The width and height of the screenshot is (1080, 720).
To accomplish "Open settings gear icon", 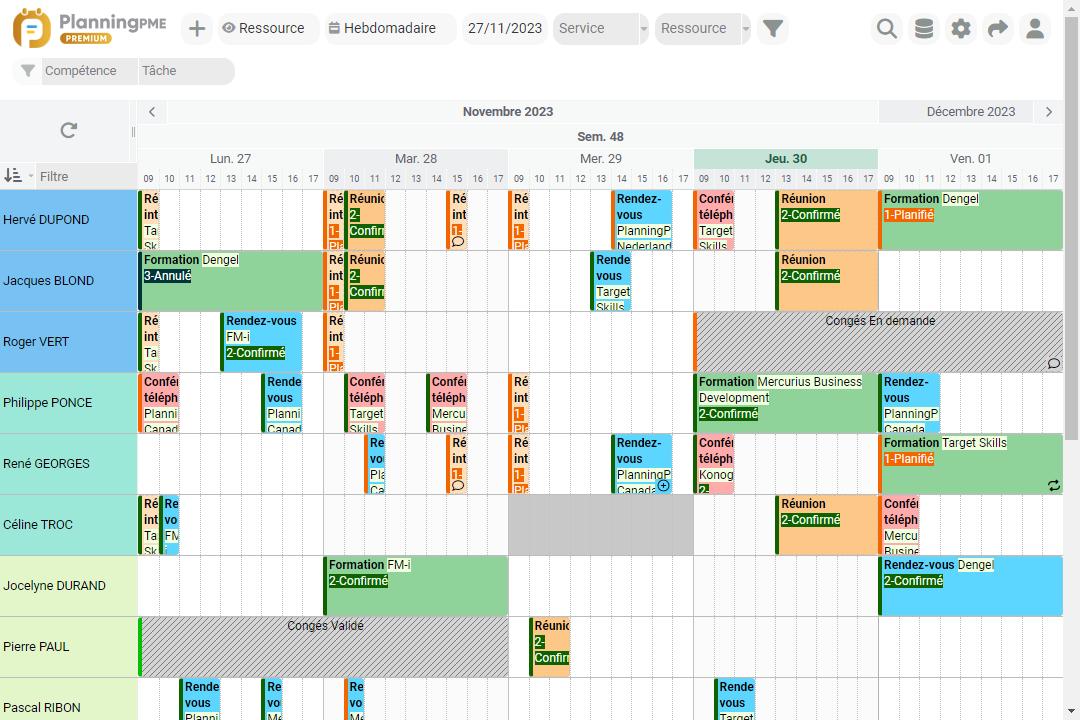I will pos(961,28).
